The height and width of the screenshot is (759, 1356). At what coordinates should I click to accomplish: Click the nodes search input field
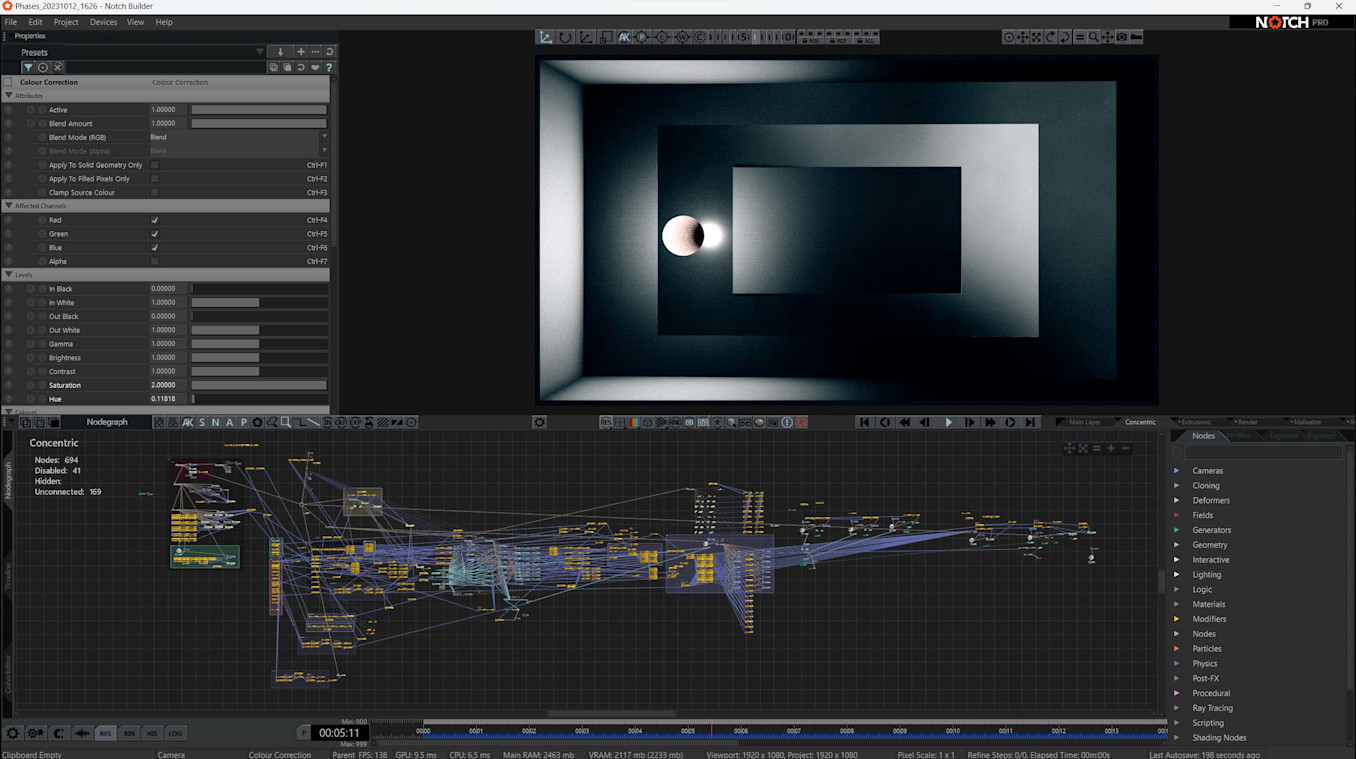point(1263,452)
